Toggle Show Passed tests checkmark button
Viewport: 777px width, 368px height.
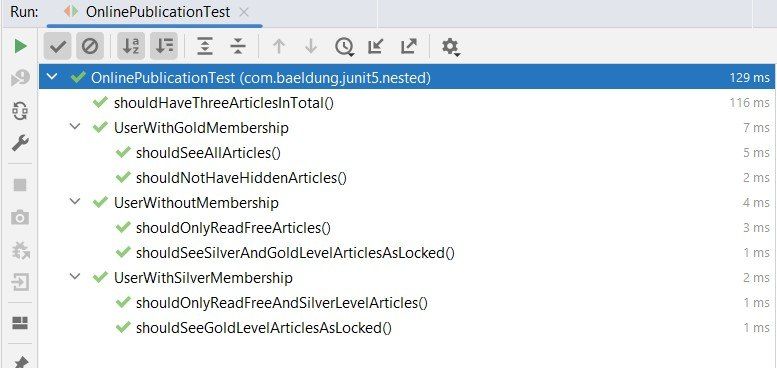(58, 47)
